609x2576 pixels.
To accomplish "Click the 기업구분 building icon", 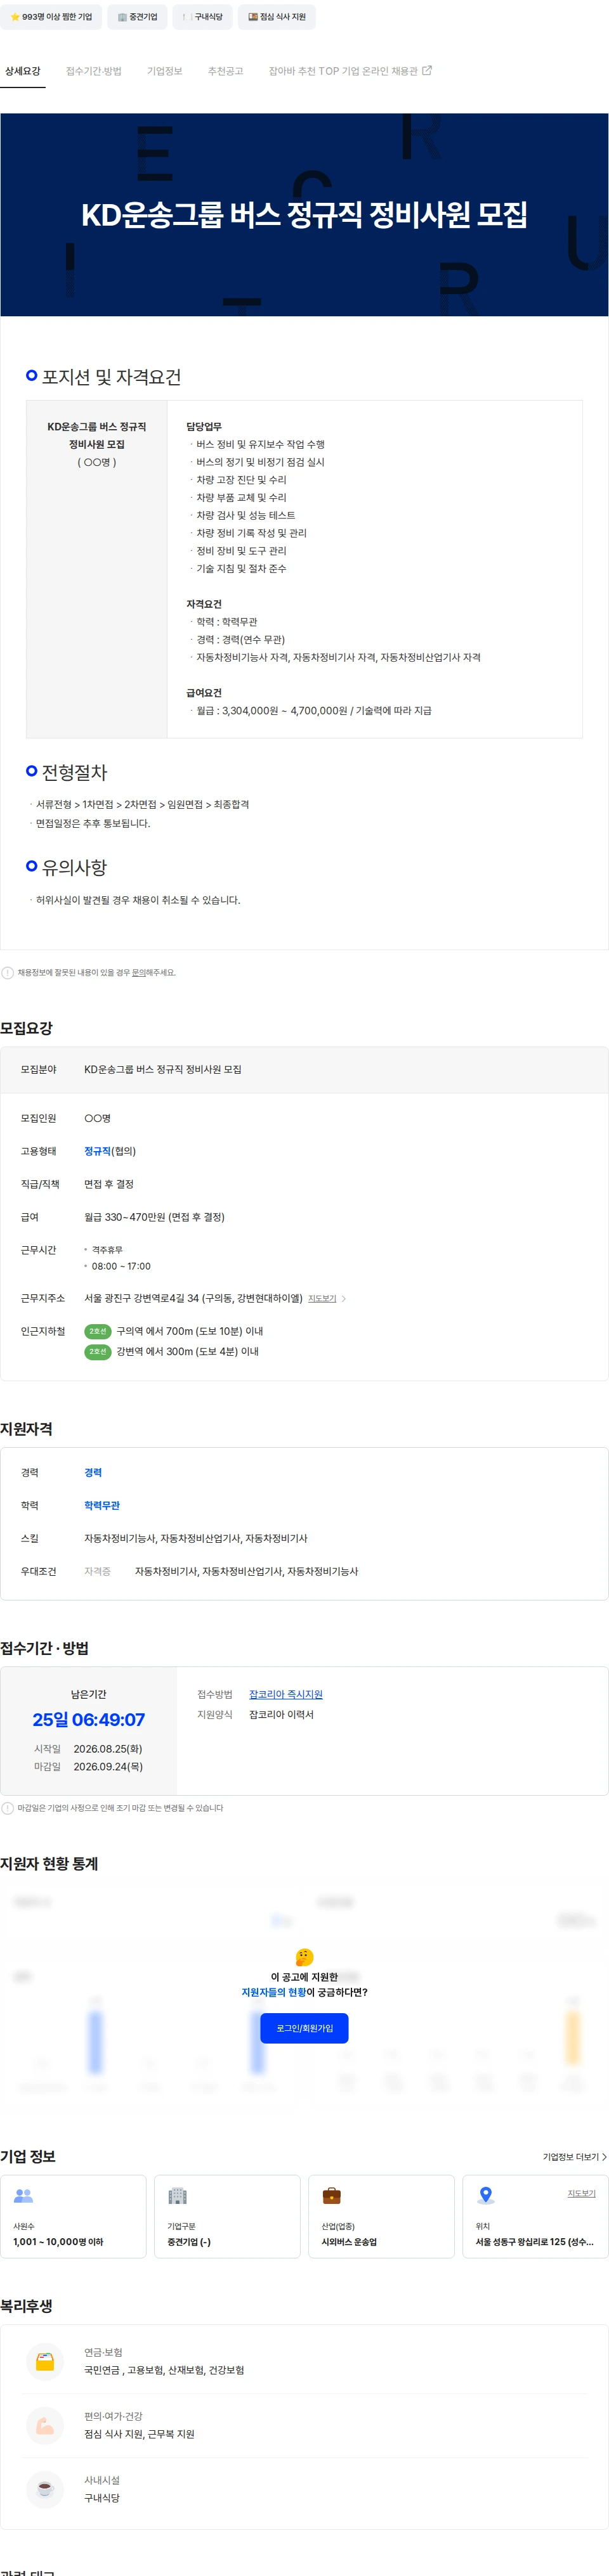I will pyautogui.click(x=177, y=2196).
